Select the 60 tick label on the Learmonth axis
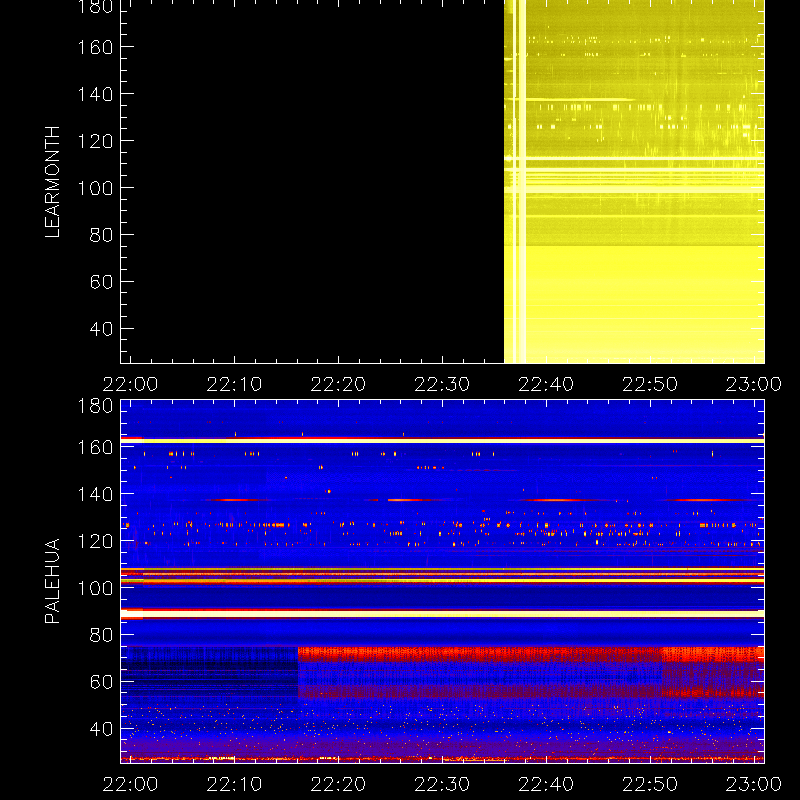The width and height of the screenshot is (800, 800). (x=101, y=282)
